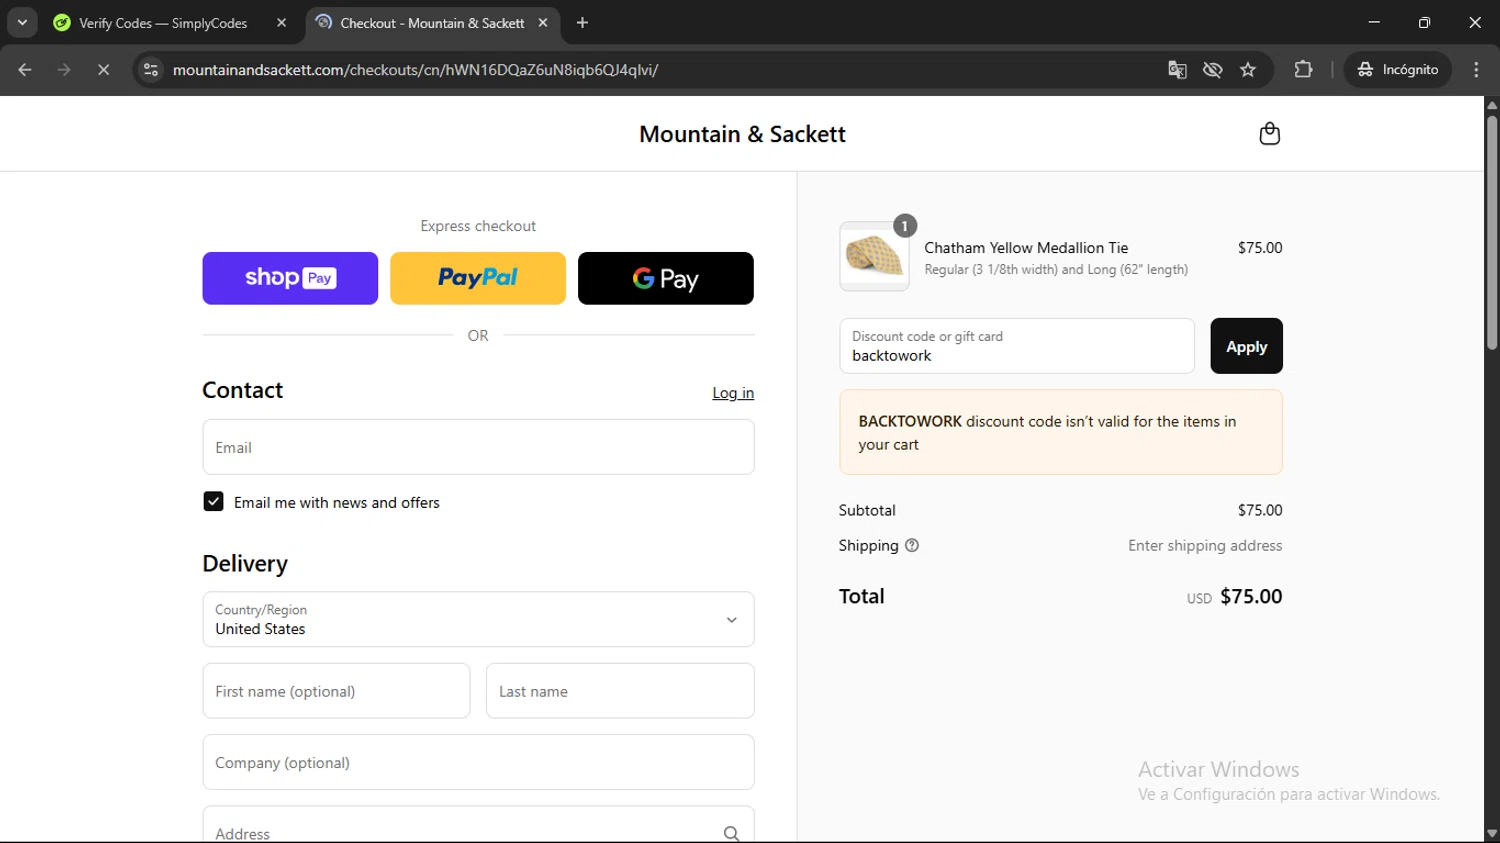Pay with Shop Pay button
Screen dimensions: 1500x843
tap(290, 278)
